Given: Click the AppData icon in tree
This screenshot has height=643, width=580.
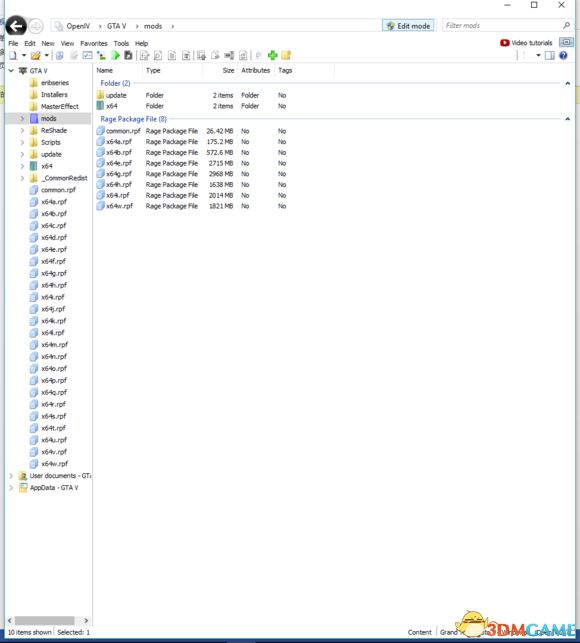Looking at the screenshot, I should (23, 488).
